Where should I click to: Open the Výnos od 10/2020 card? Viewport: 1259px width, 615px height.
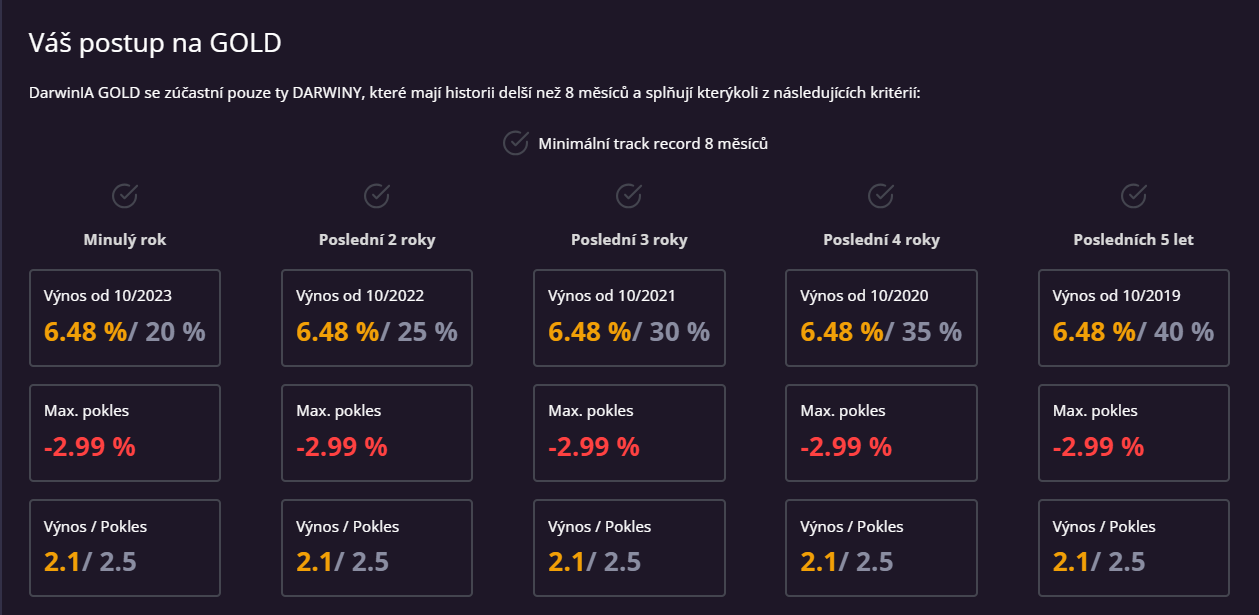click(881, 317)
